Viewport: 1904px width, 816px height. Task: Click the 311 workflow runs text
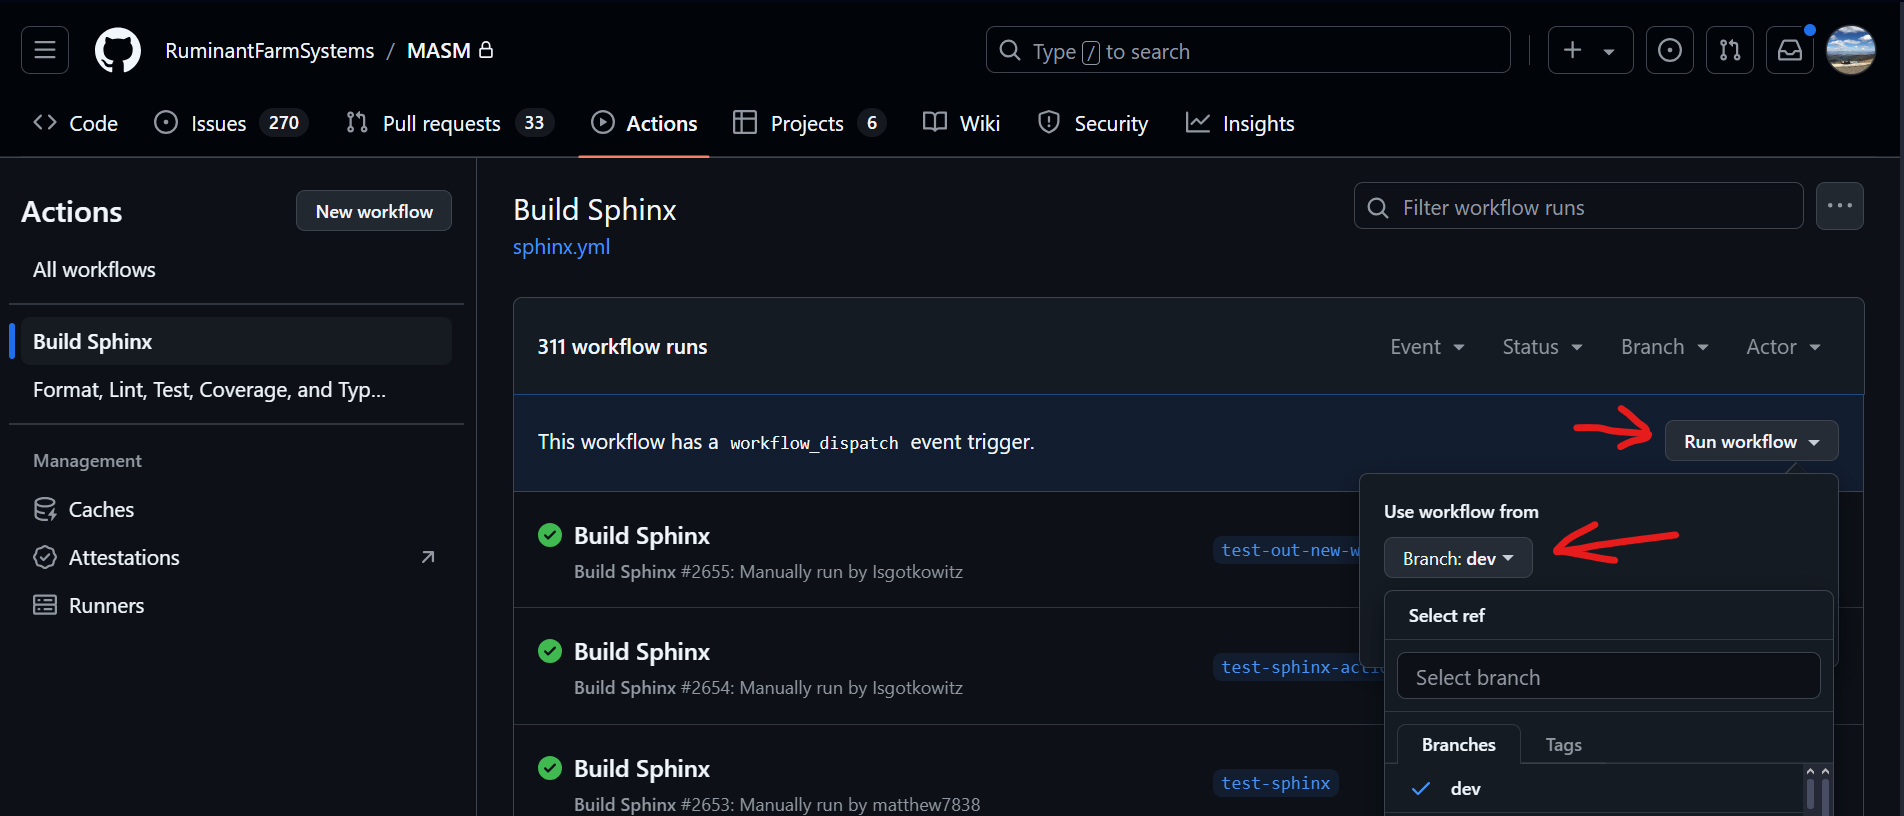point(622,347)
